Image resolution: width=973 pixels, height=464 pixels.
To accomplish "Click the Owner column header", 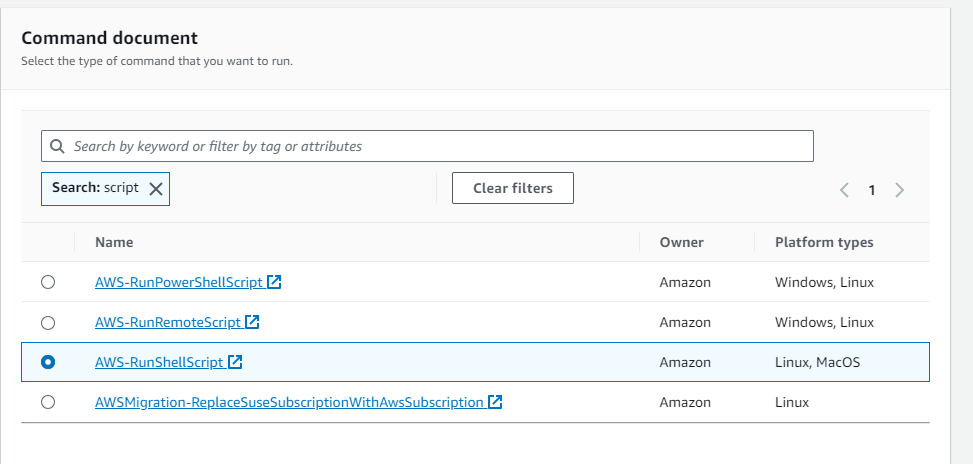I will point(681,242).
